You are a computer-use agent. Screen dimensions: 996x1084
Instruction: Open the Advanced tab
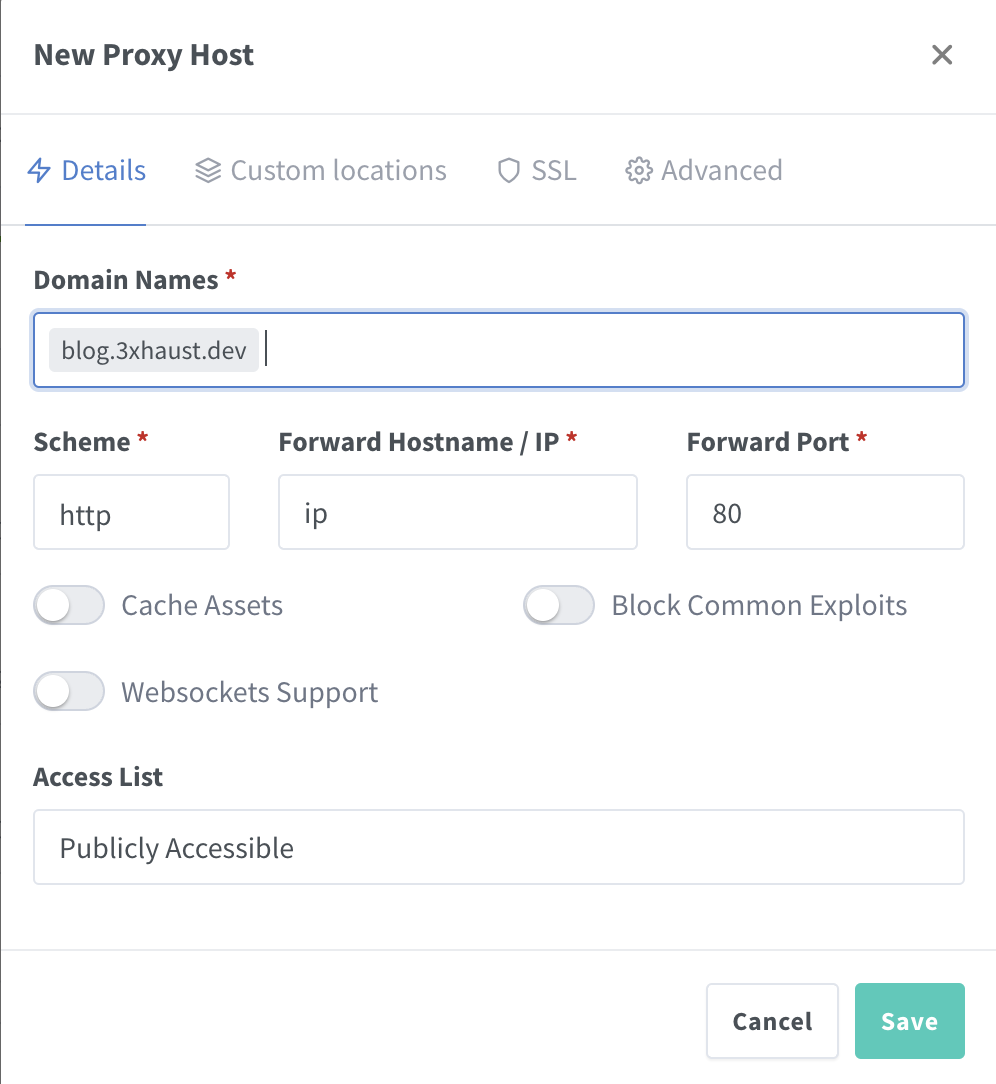[721, 171]
